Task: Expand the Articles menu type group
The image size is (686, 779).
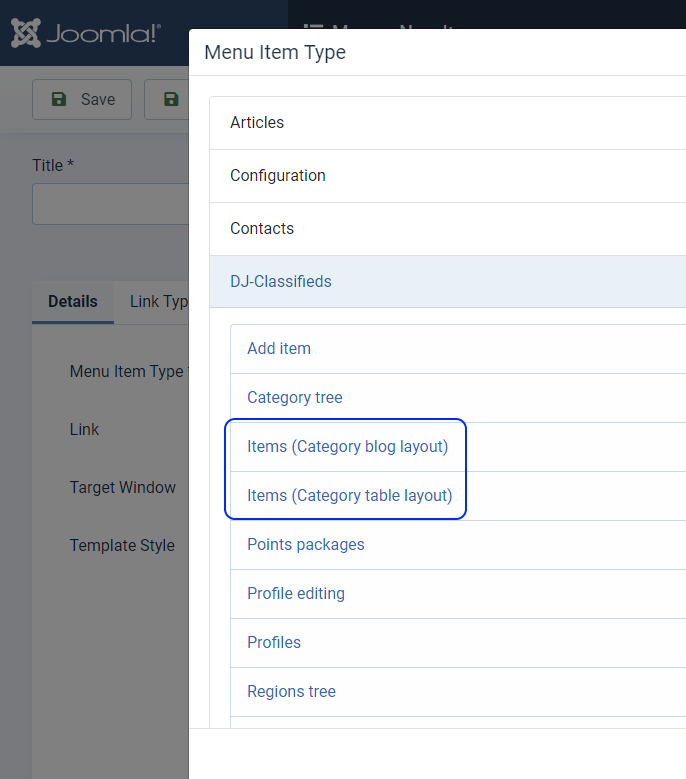Action: (x=448, y=123)
